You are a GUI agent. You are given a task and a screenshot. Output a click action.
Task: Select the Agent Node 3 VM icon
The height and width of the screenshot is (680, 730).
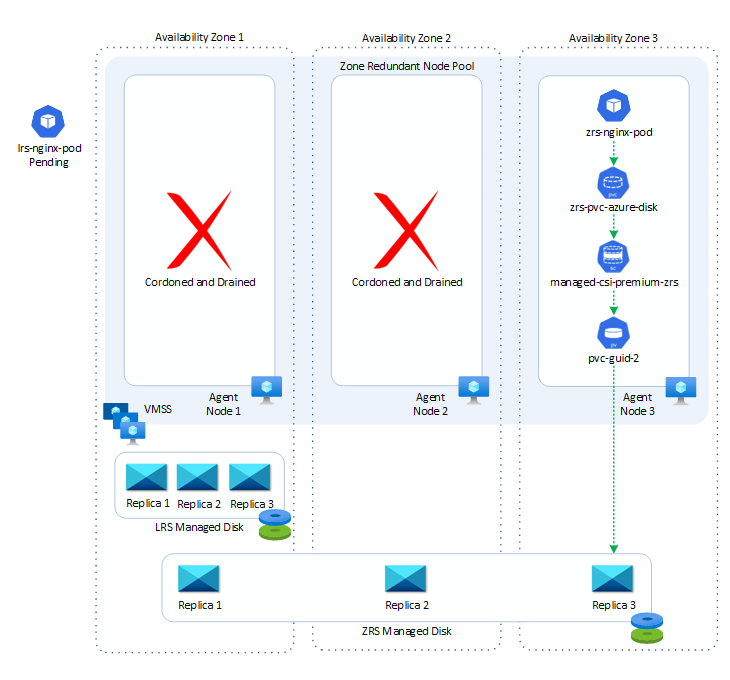coord(681,390)
